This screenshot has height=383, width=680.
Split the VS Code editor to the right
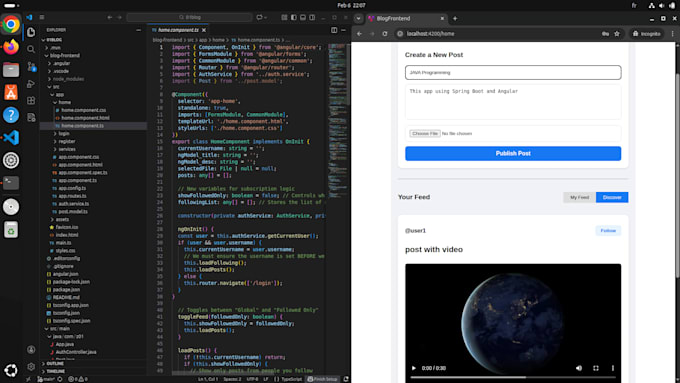(x=334, y=30)
